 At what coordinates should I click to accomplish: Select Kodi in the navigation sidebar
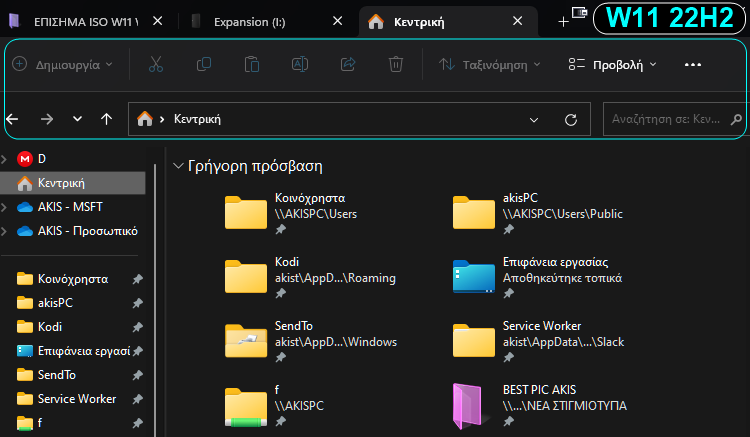click(x=50, y=327)
